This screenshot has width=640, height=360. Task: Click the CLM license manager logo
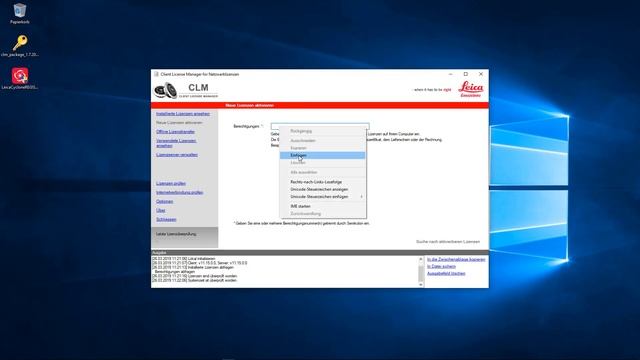186,90
